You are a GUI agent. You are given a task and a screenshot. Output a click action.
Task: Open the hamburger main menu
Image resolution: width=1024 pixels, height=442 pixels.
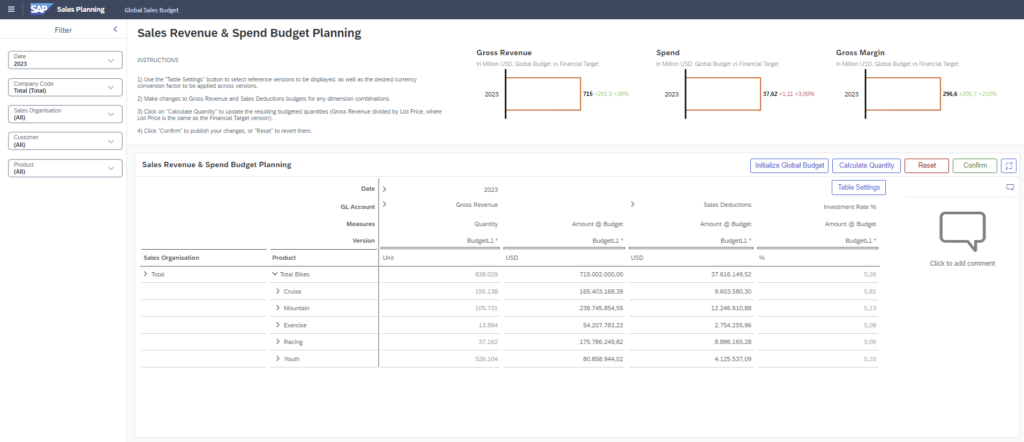[11, 8]
